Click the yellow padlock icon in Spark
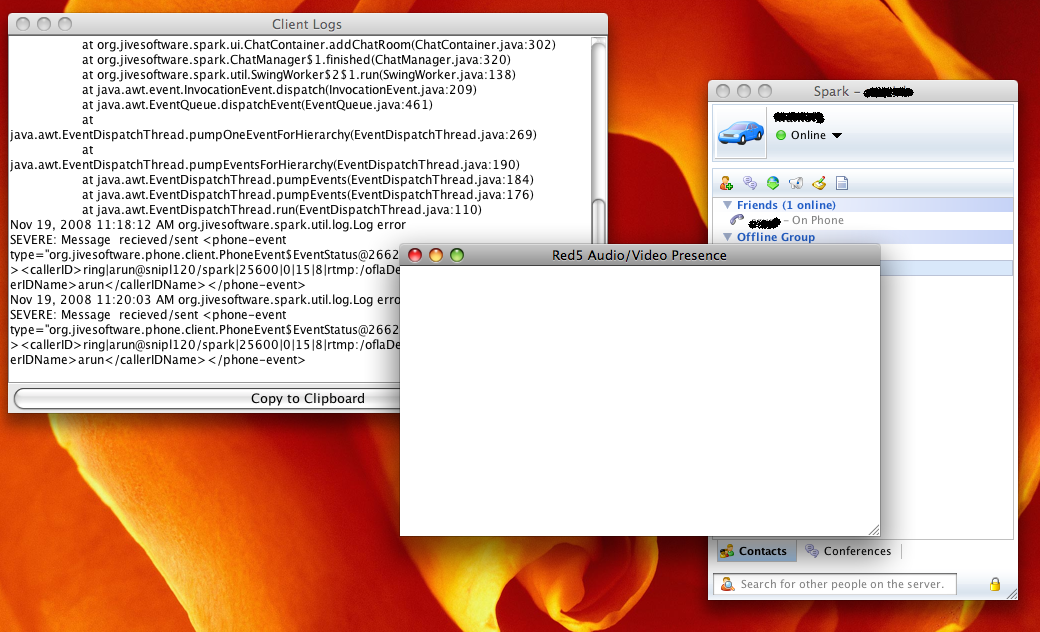Image resolution: width=1040 pixels, height=632 pixels. pos(995,584)
